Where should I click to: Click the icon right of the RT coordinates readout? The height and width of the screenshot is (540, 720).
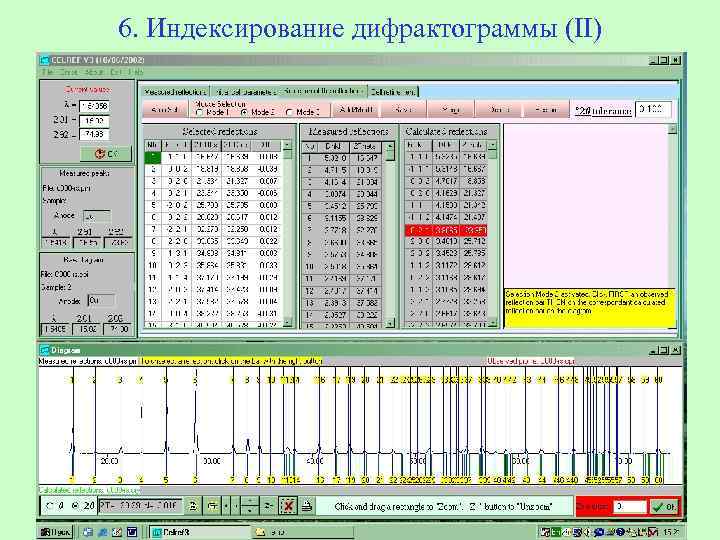(193, 506)
